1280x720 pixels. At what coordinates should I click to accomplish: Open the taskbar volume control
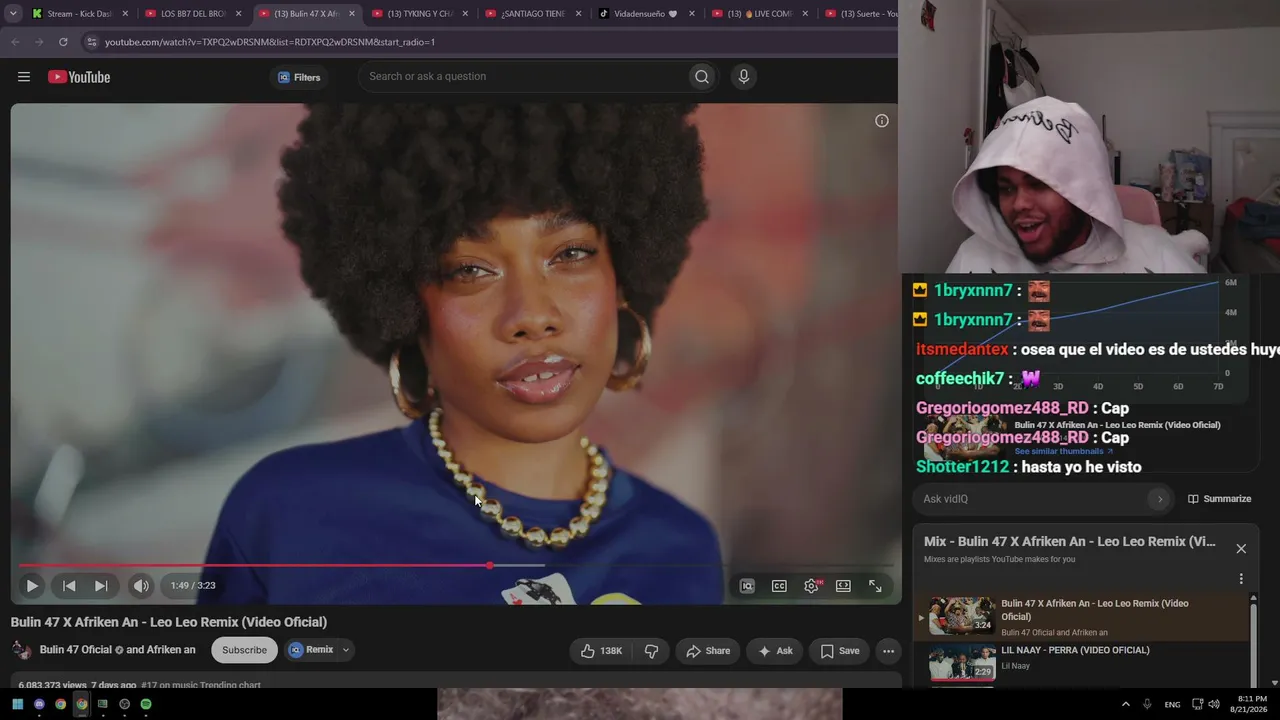tap(1214, 704)
